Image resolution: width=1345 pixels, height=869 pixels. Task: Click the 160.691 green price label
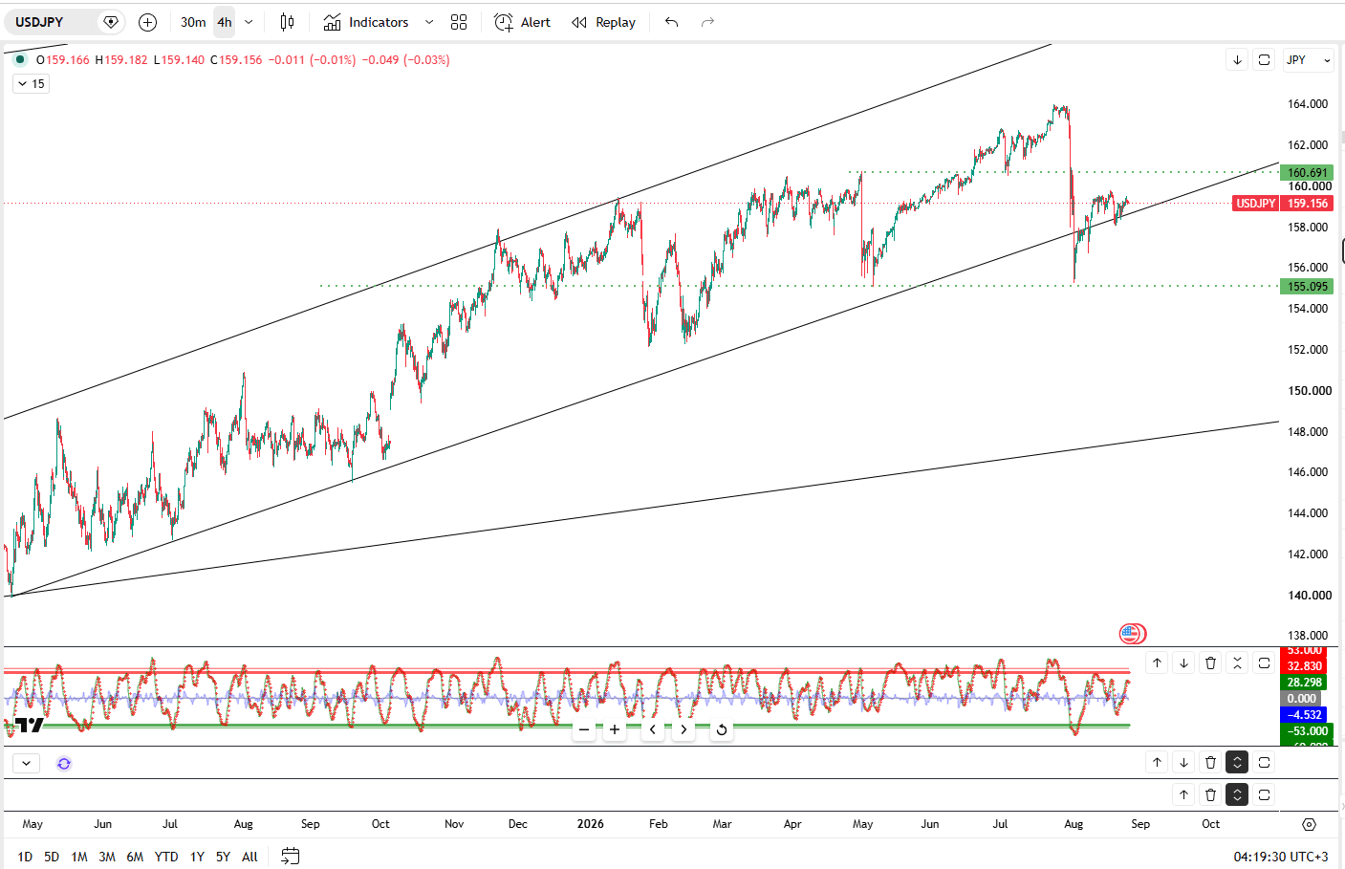(1306, 172)
